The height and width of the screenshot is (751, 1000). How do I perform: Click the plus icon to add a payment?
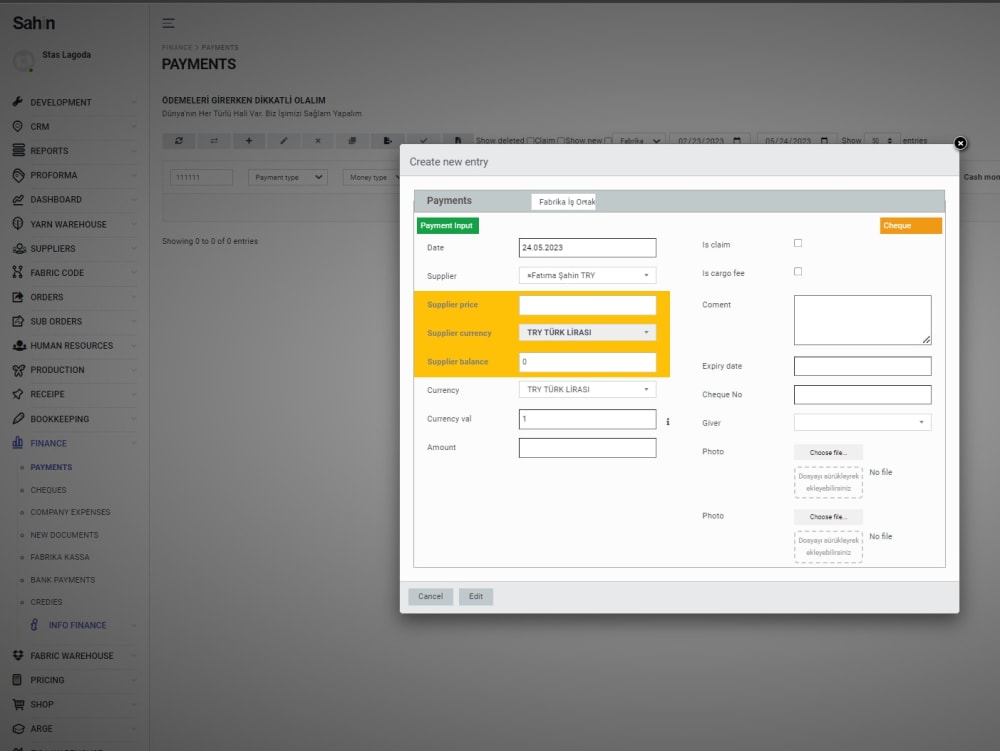point(248,141)
